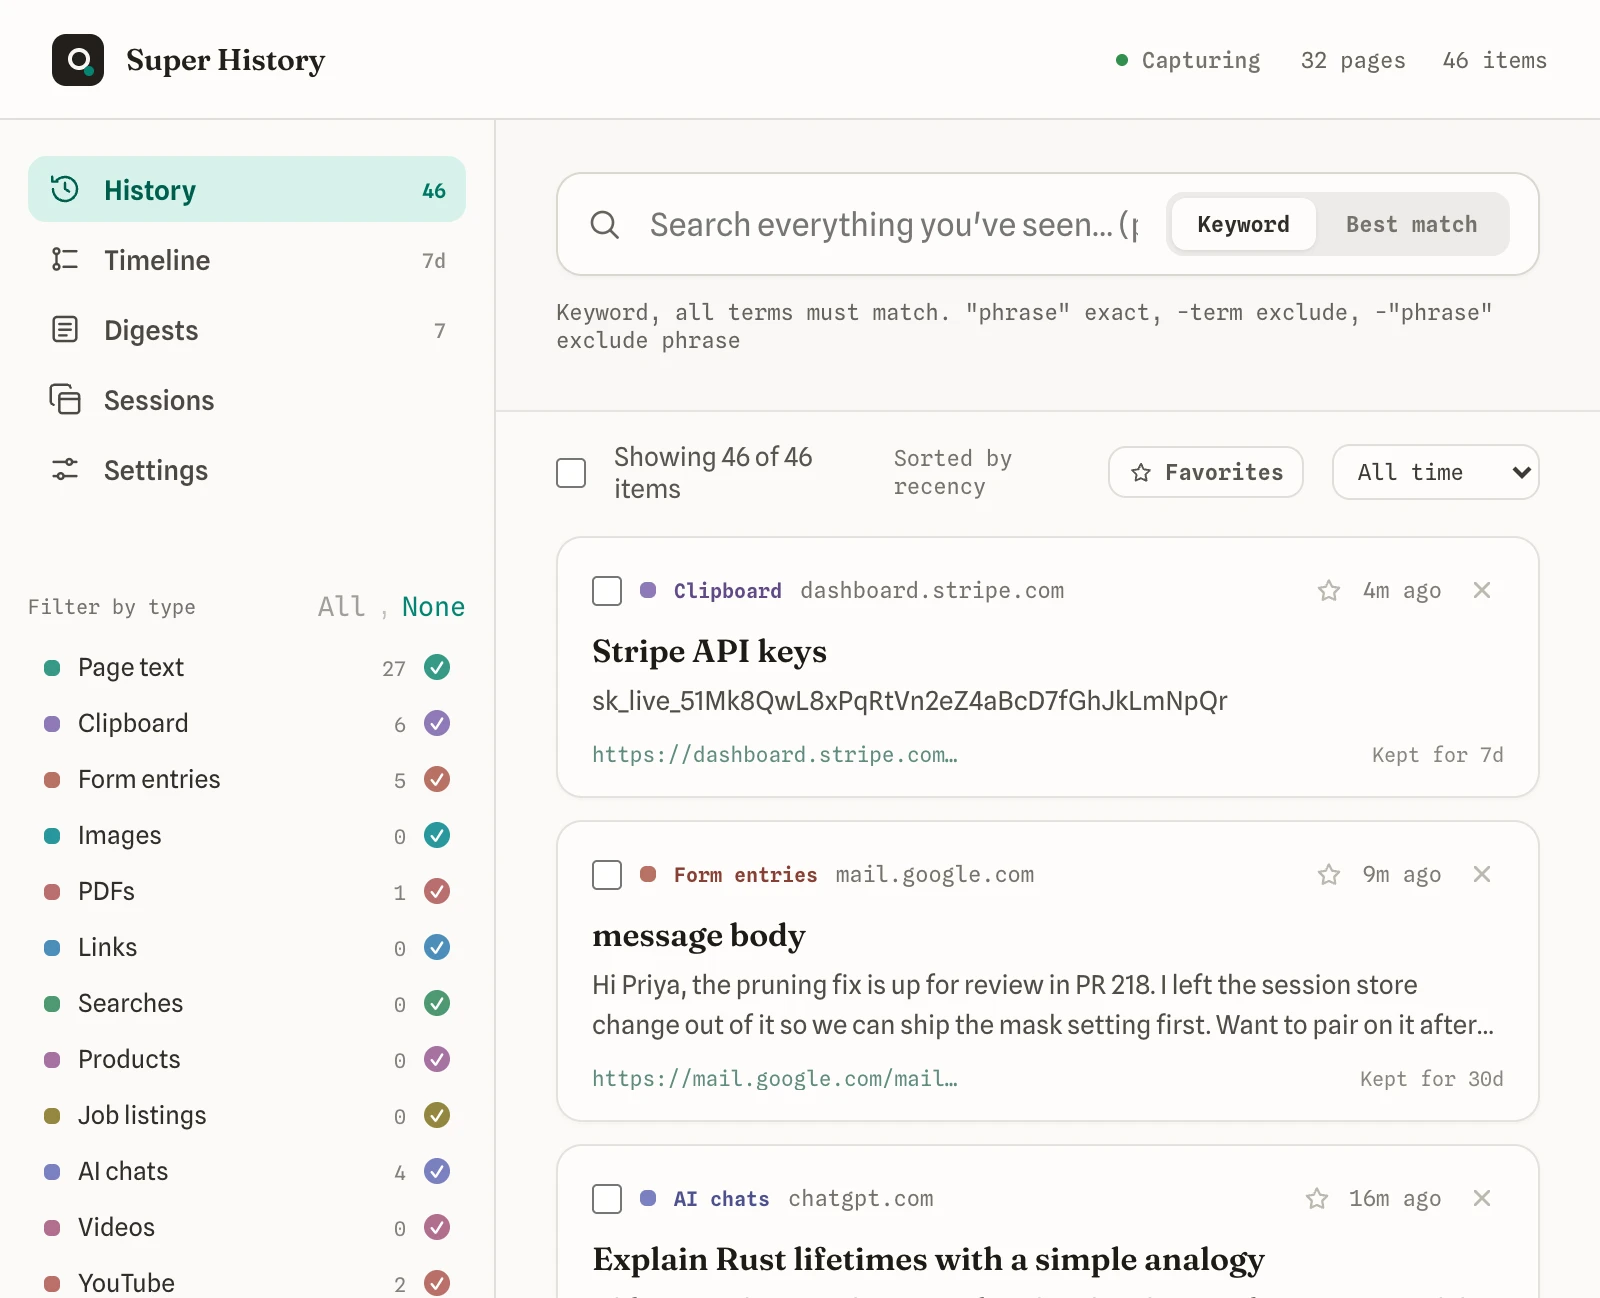Select the Stripe API keys item checkbox
The width and height of the screenshot is (1600, 1298).
(x=607, y=590)
